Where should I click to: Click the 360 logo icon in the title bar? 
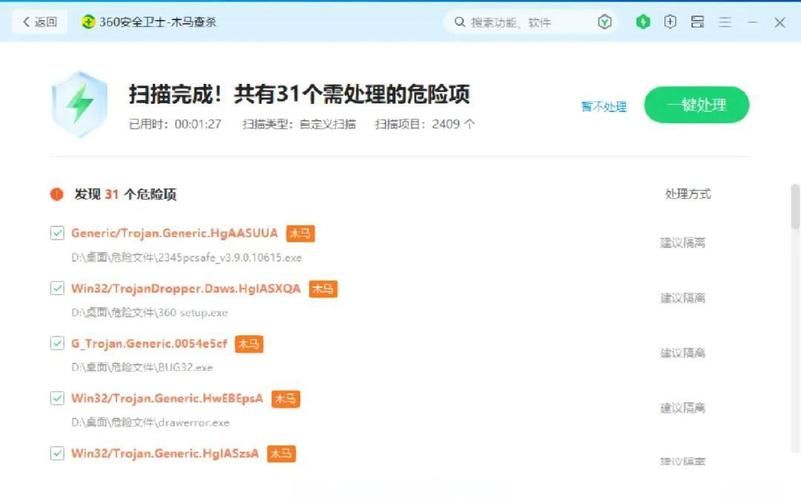click(x=88, y=22)
